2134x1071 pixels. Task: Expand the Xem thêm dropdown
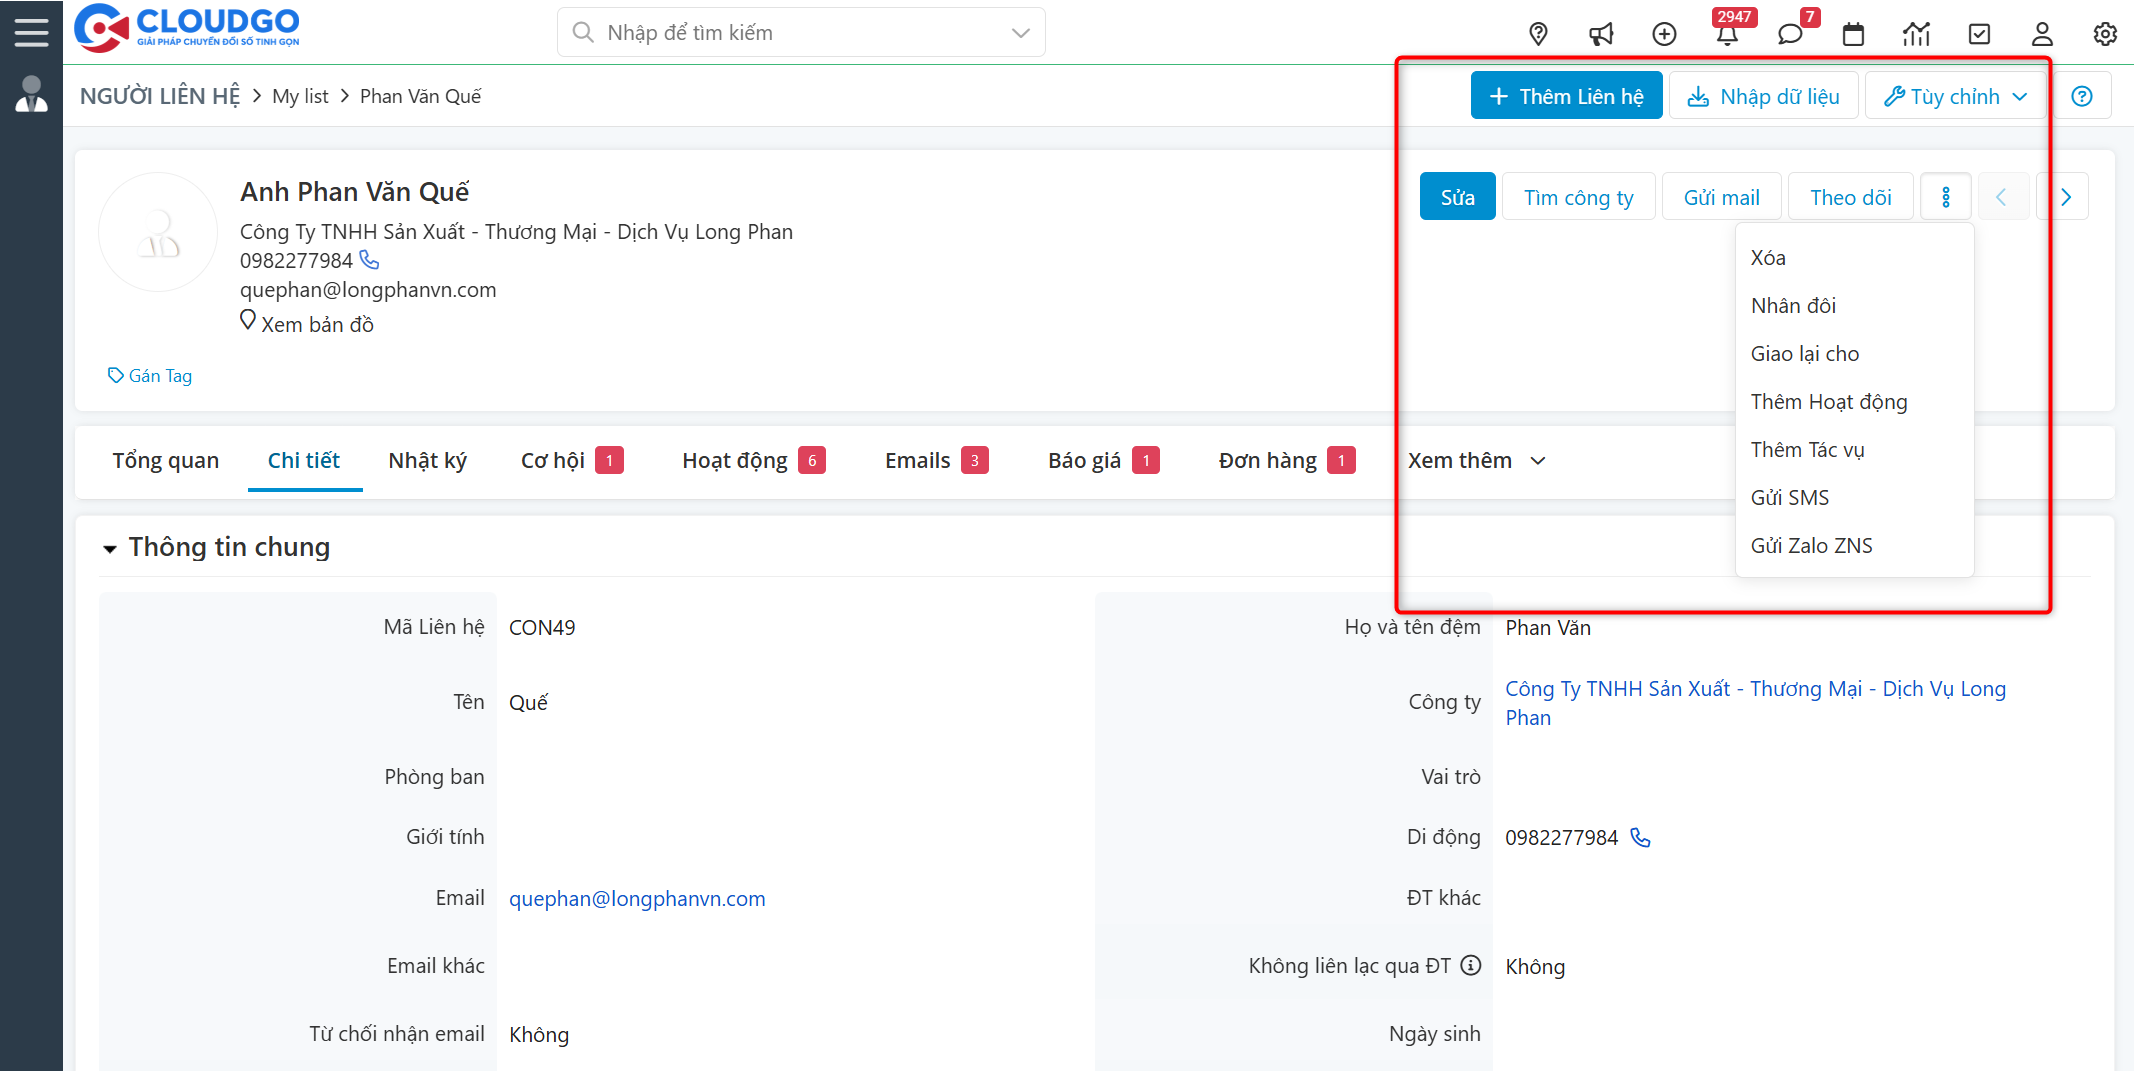click(1475, 460)
